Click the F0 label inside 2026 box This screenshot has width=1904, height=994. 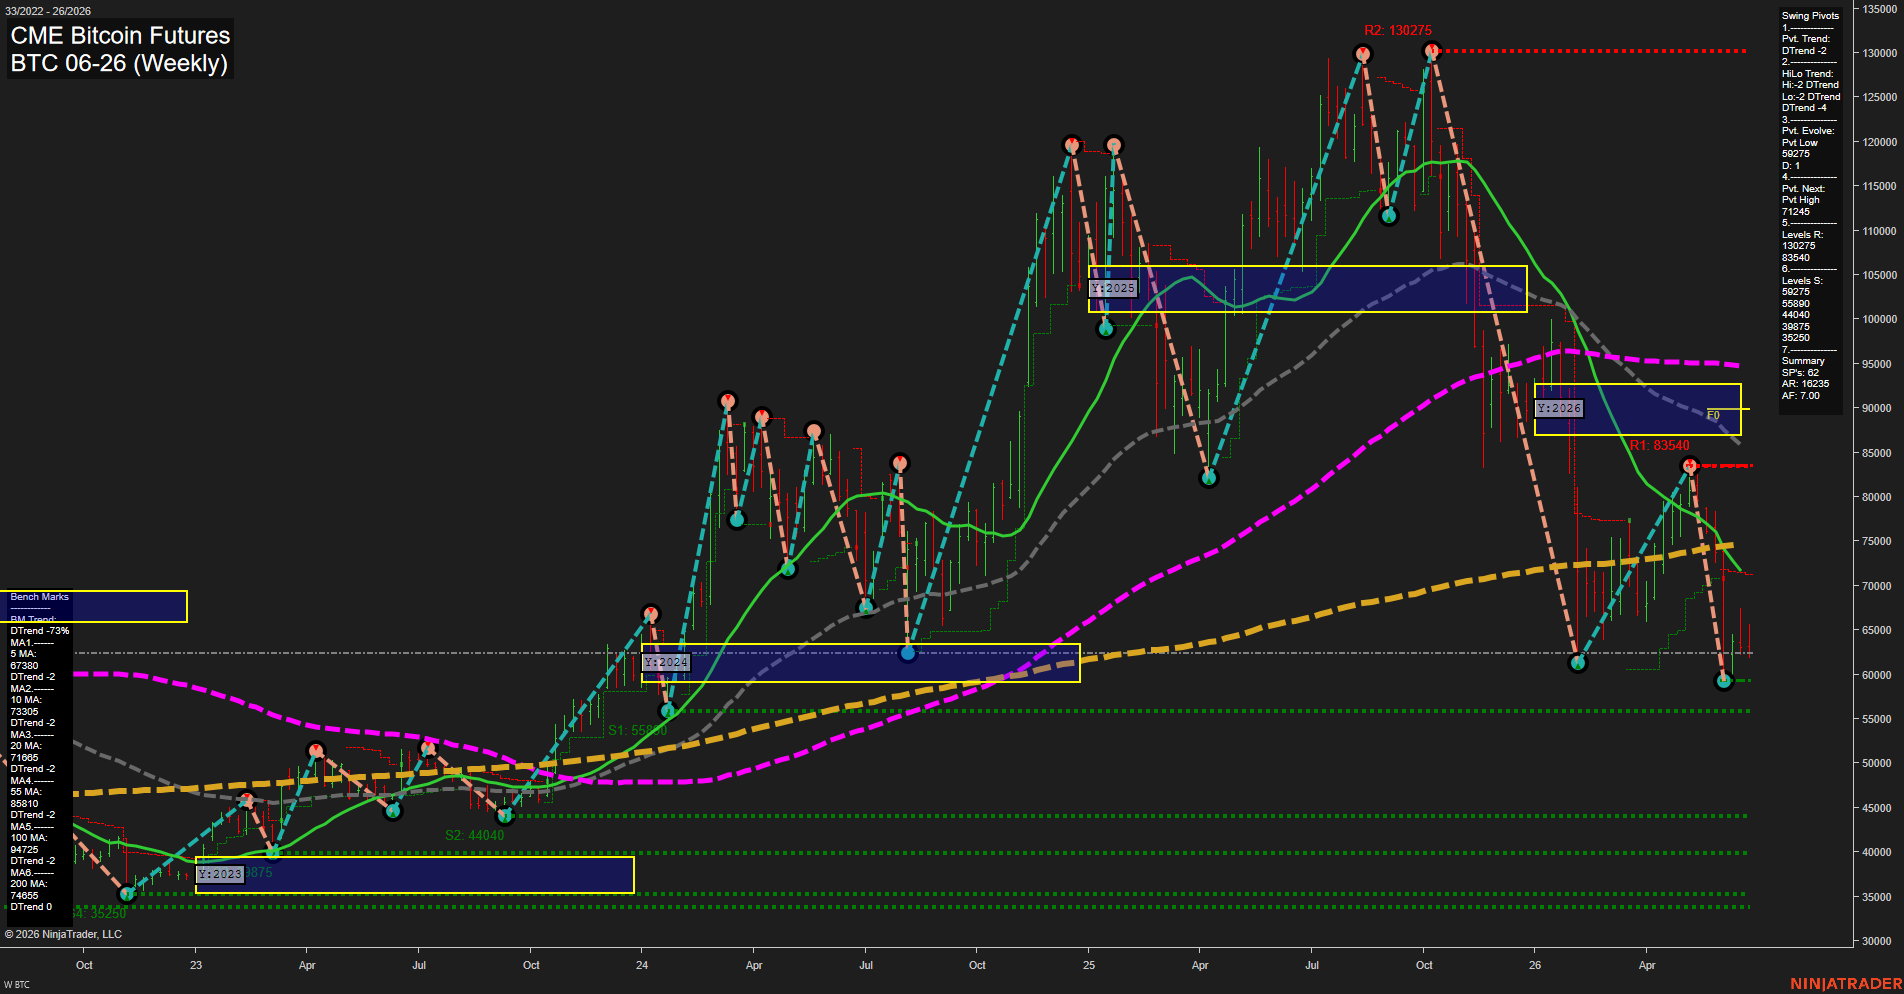(1713, 415)
